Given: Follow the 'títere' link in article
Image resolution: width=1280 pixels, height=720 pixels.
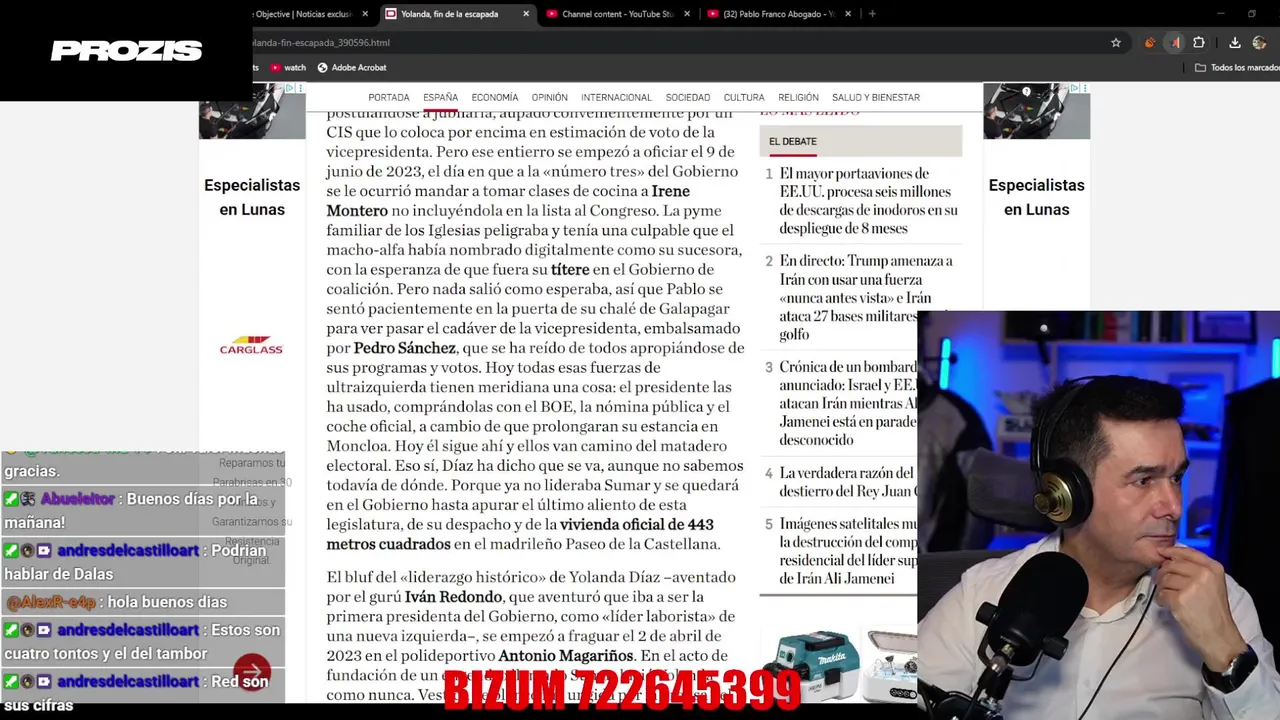Looking at the screenshot, I should [x=570, y=270].
